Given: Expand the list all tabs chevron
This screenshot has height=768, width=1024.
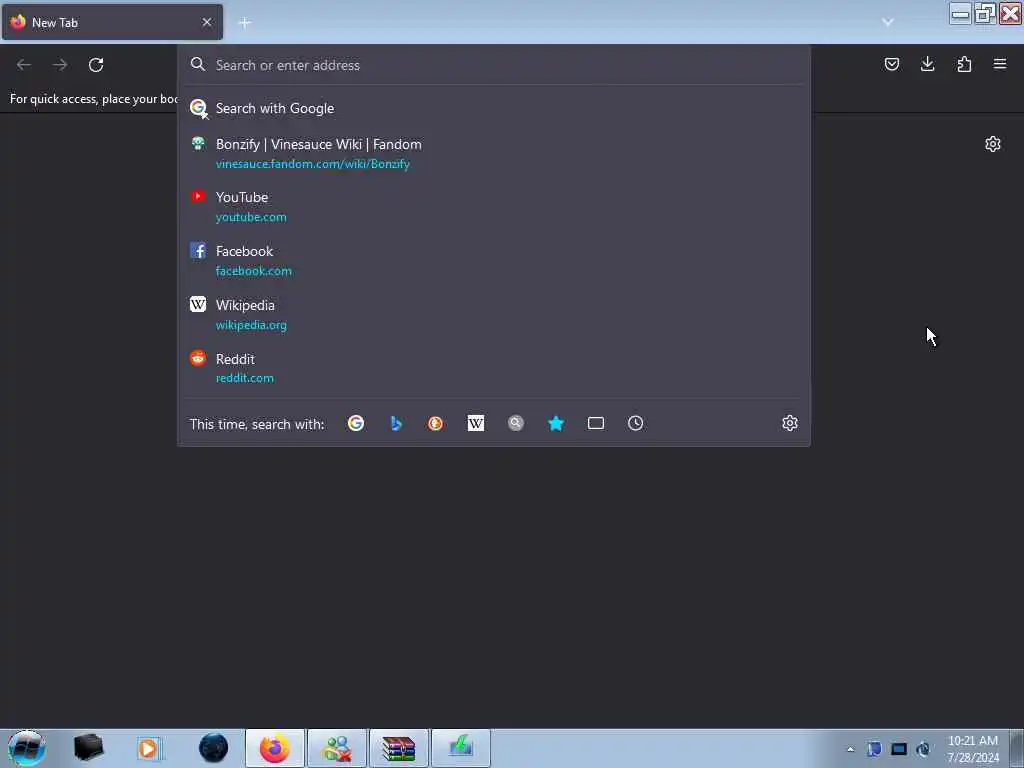Looking at the screenshot, I should click(888, 22).
